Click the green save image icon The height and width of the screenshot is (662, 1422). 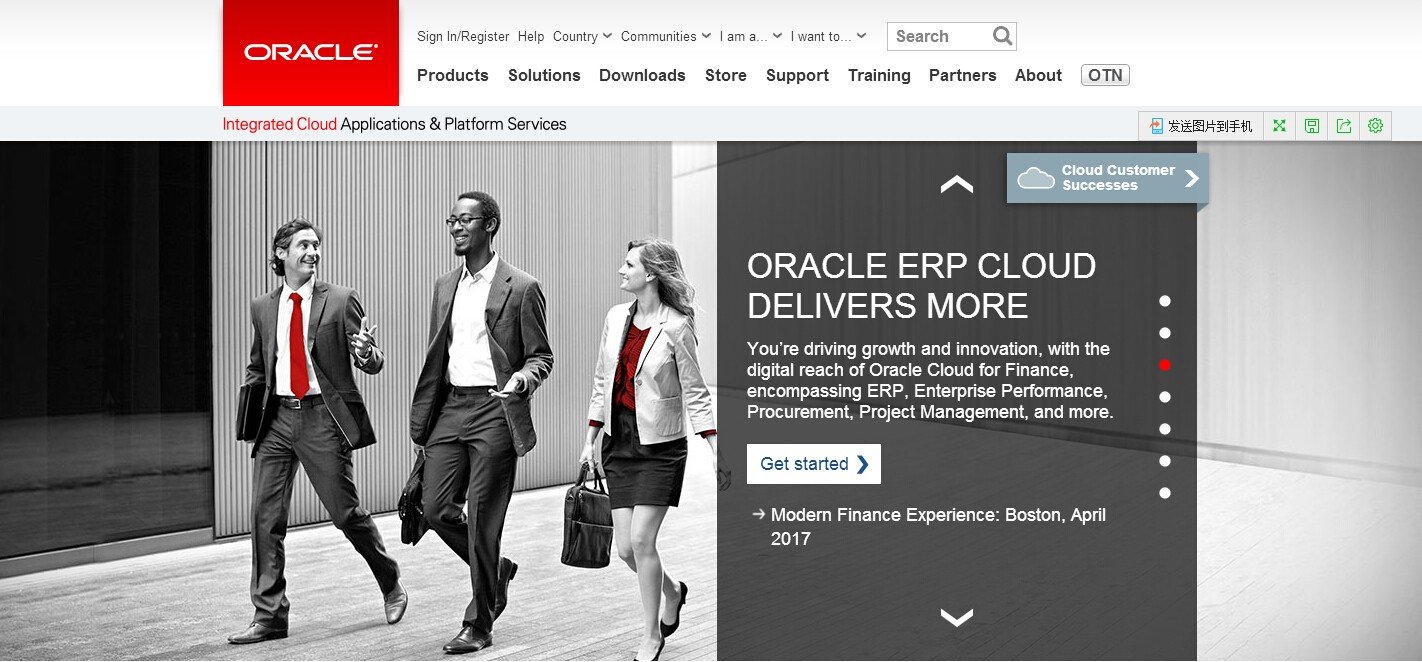click(1312, 126)
